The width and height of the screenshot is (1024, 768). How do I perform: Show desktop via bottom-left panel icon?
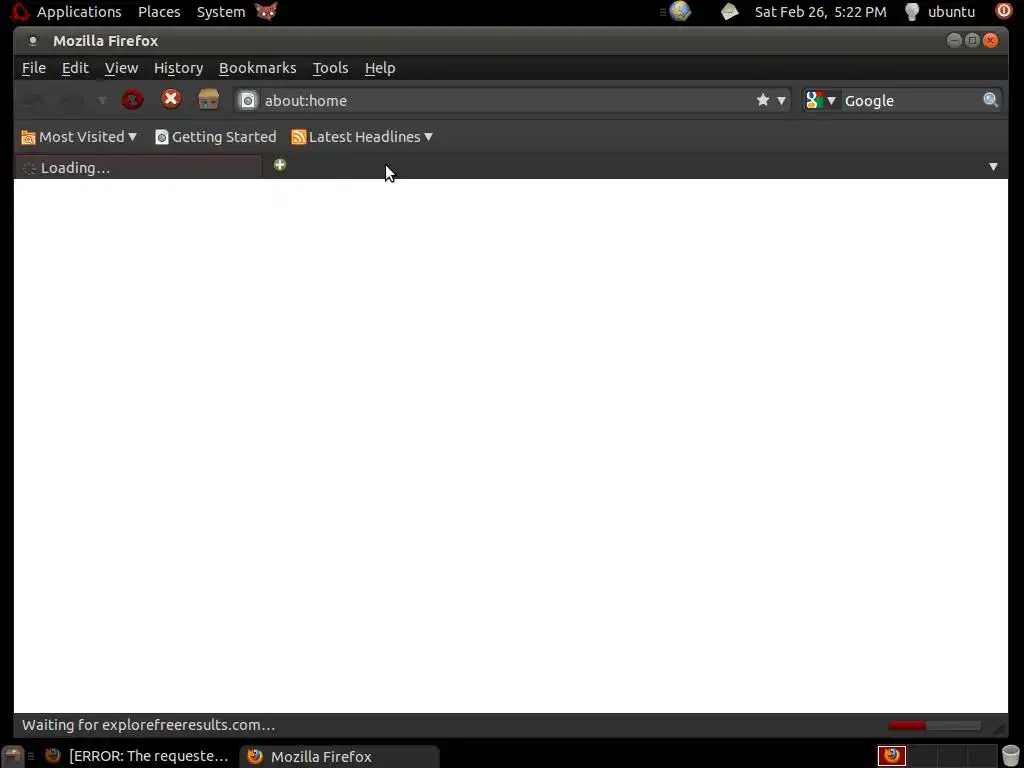tap(12, 756)
